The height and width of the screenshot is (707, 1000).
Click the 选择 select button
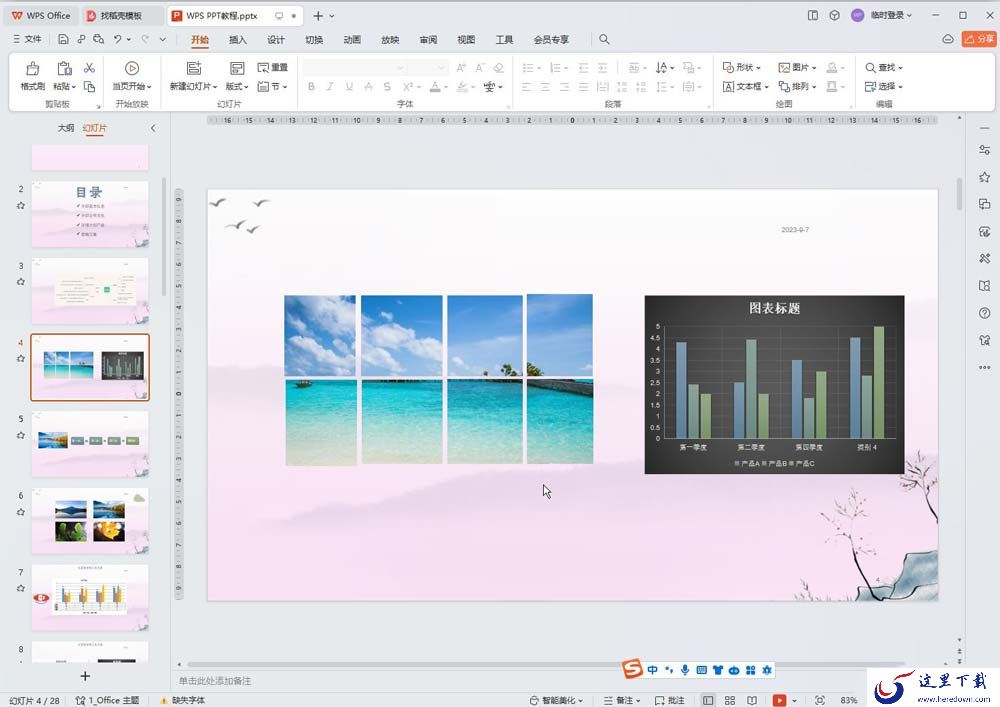[x=884, y=87]
